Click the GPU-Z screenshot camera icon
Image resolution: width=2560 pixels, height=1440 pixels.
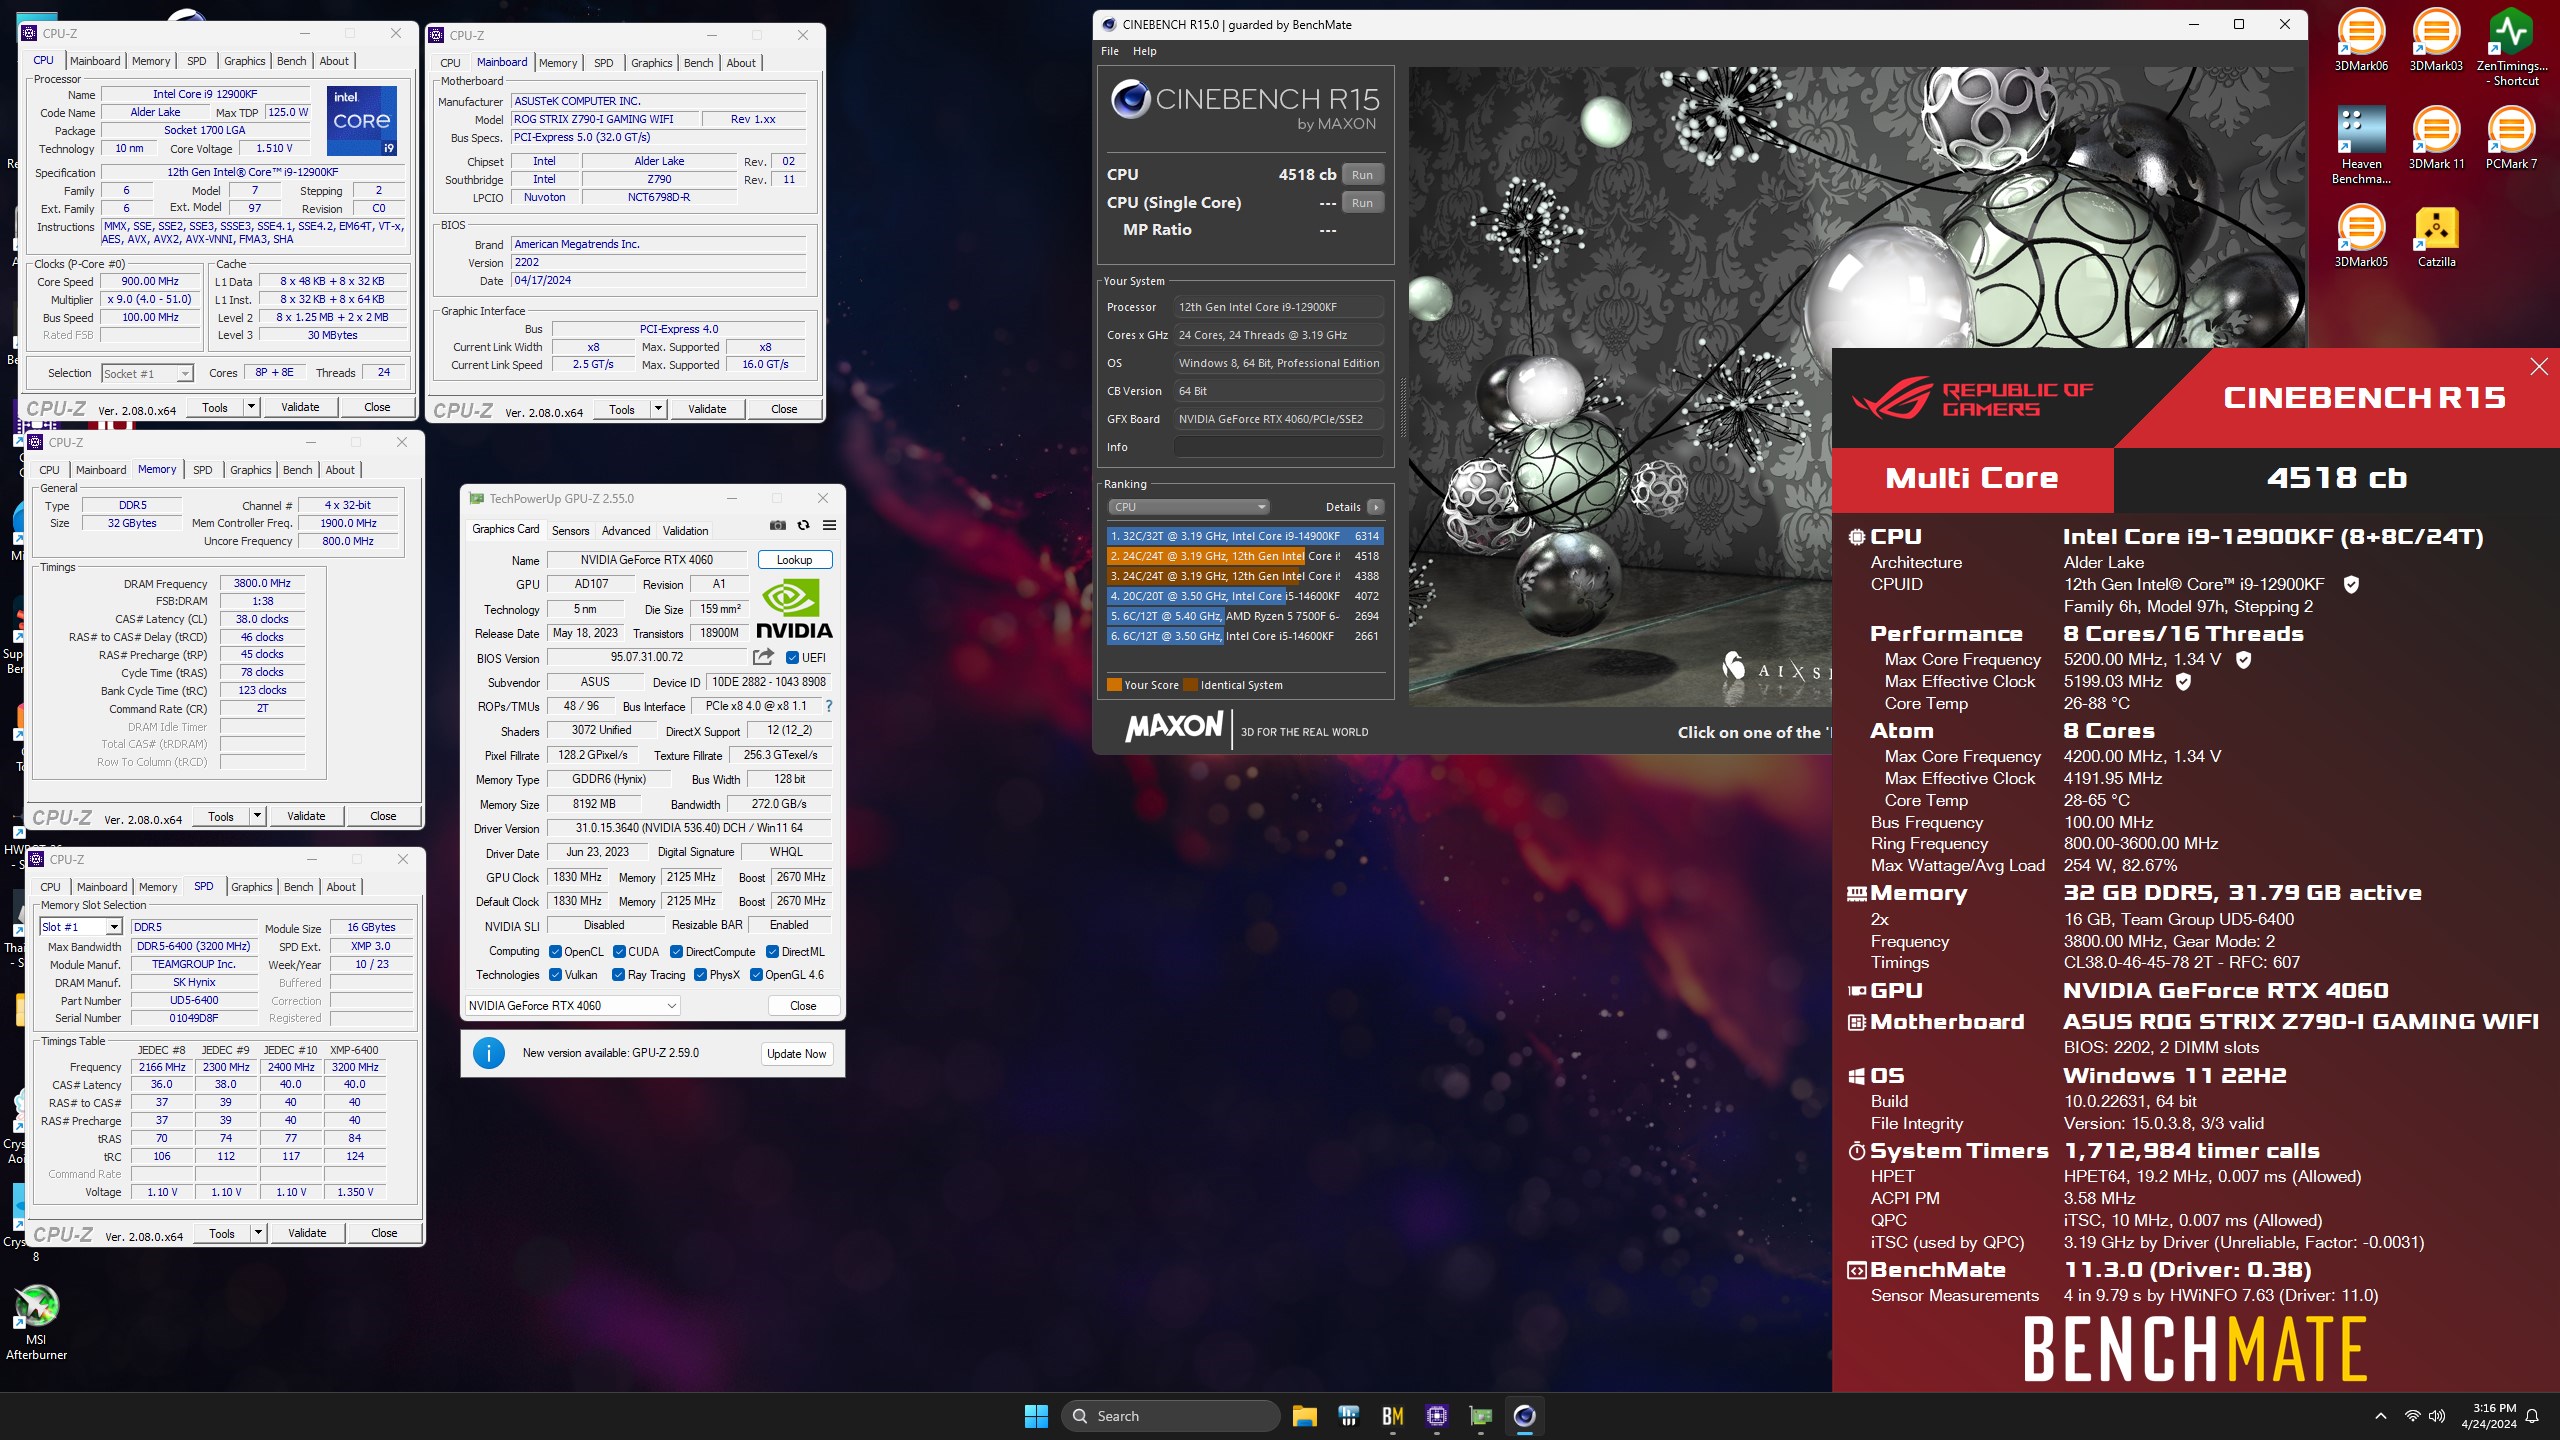coord(777,525)
